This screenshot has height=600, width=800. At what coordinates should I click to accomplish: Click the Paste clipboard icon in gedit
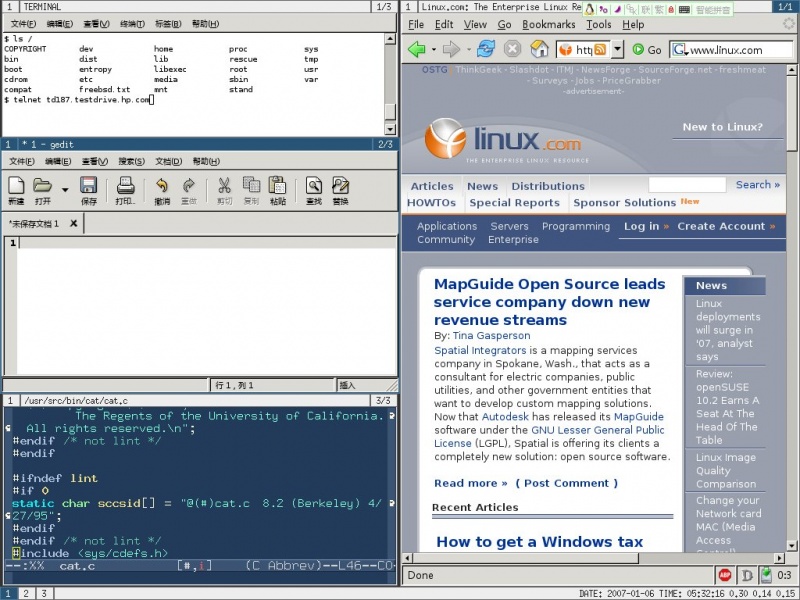tap(278, 186)
